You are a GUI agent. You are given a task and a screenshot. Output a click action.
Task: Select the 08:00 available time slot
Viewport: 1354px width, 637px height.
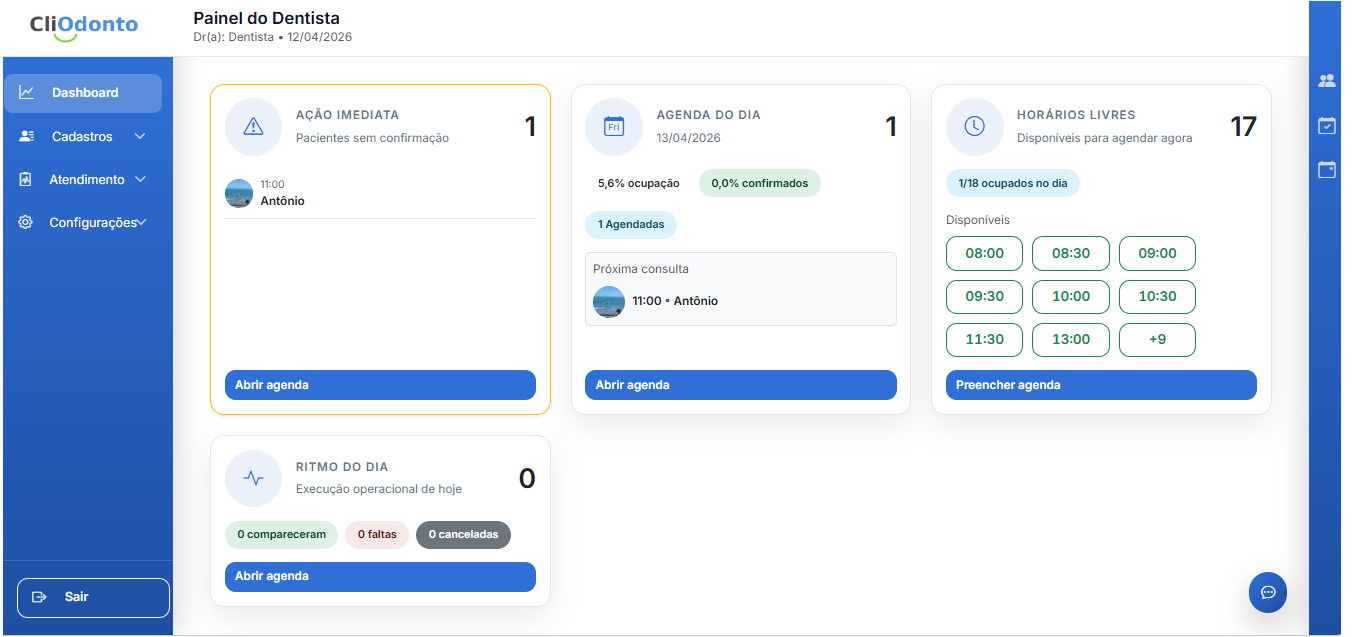[984, 253]
